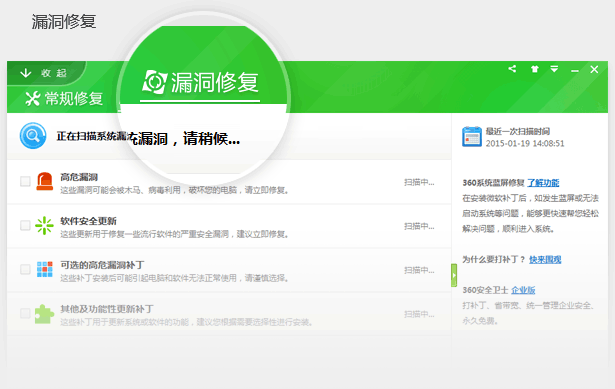Click the scan time 2015-01-19 14:08:51
Image resolution: width=615 pixels, height=389 pixels.
click(525, 144)
